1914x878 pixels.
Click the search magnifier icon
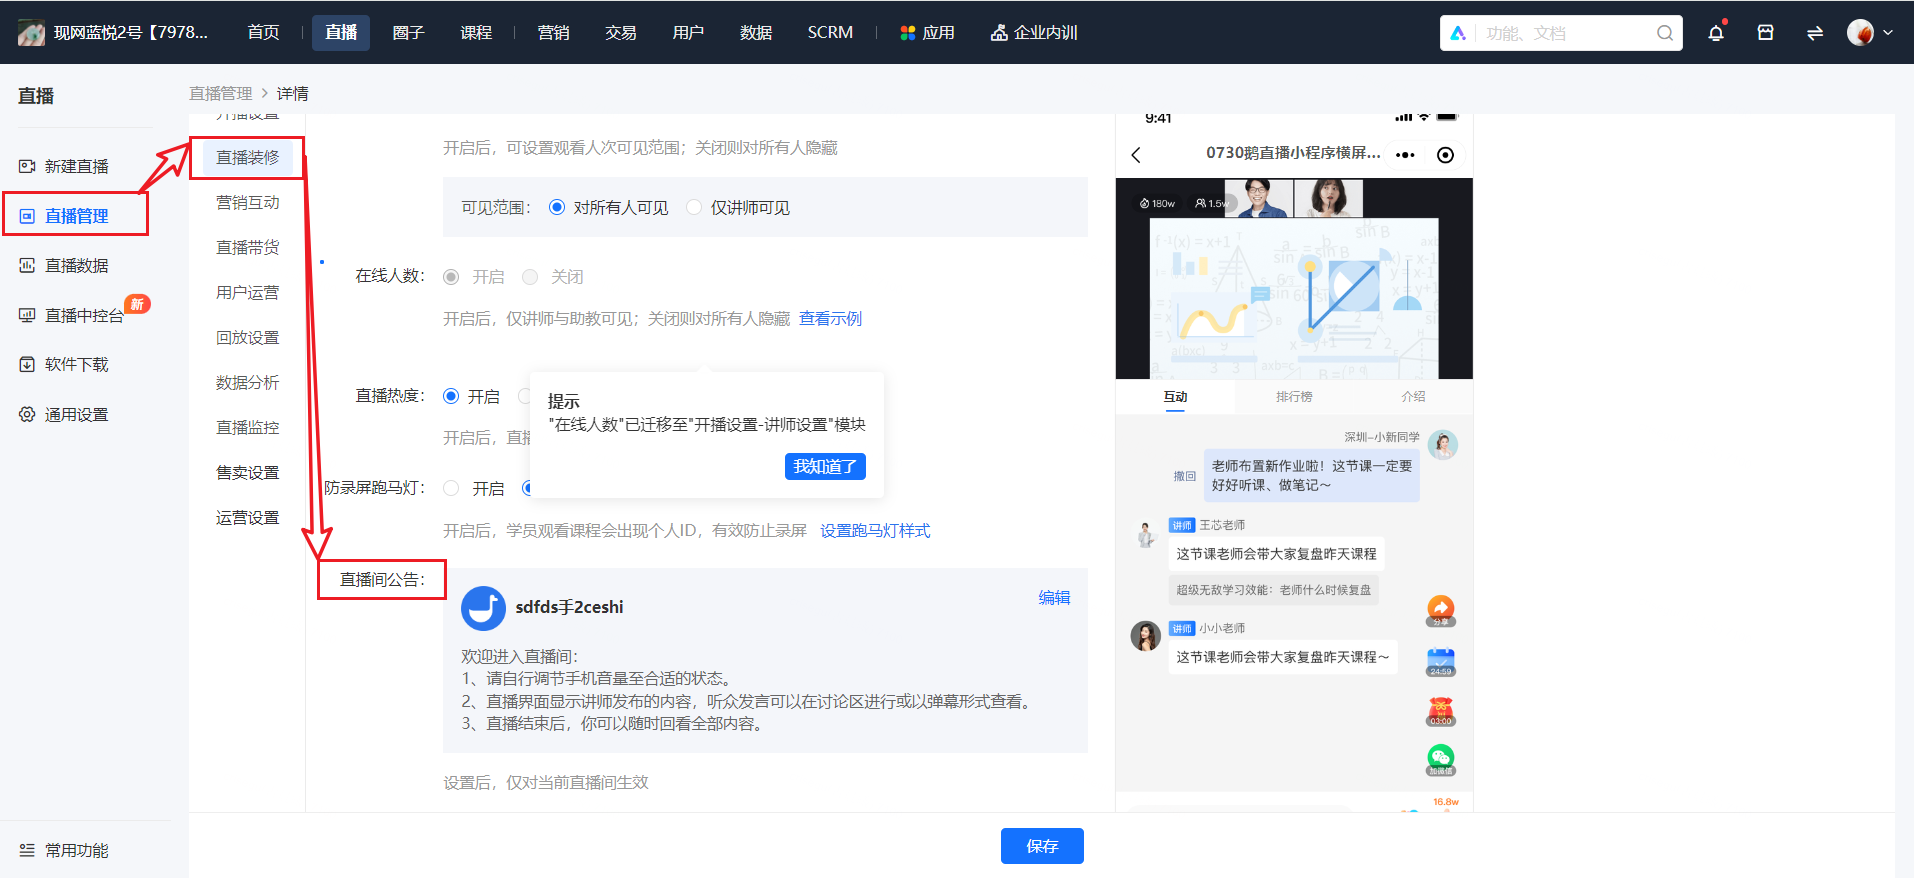tap(1664, 33)
